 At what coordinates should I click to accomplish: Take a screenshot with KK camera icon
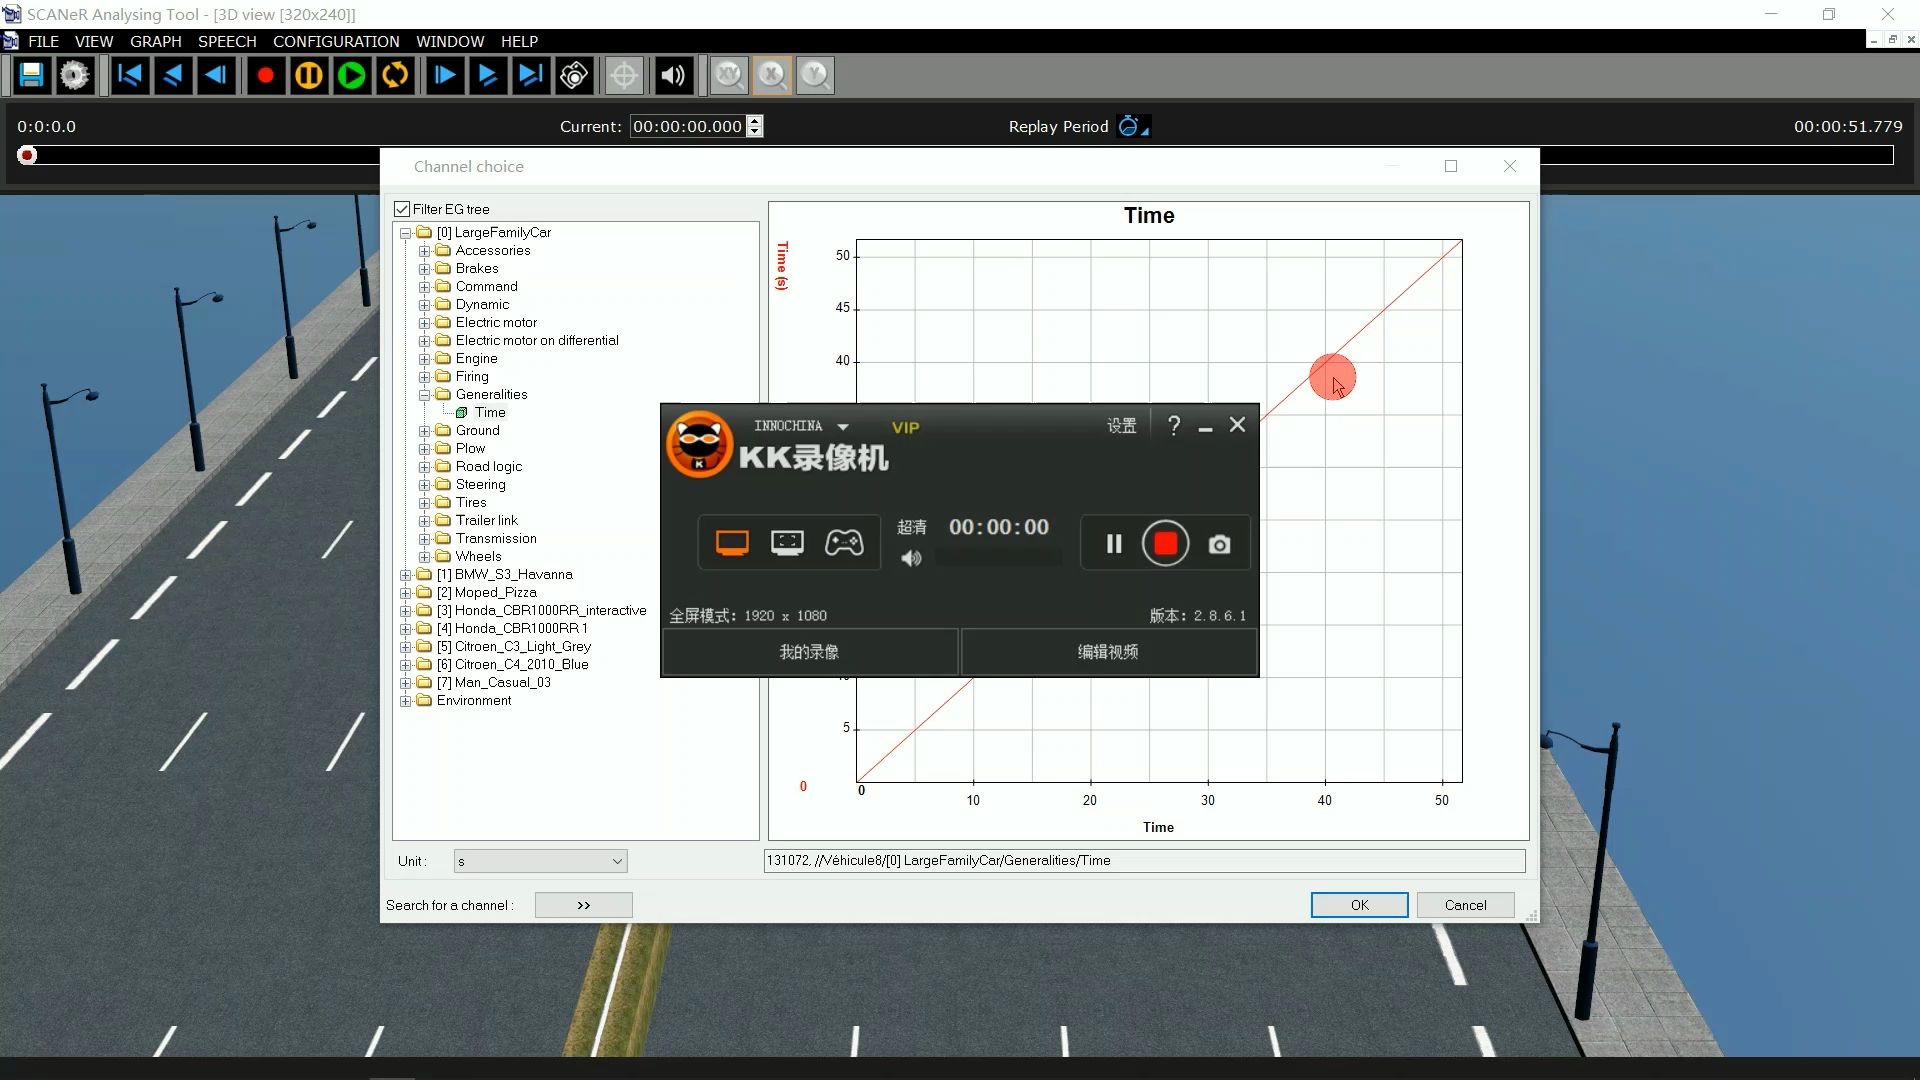pyautogui.click(x=1219, y=544)
